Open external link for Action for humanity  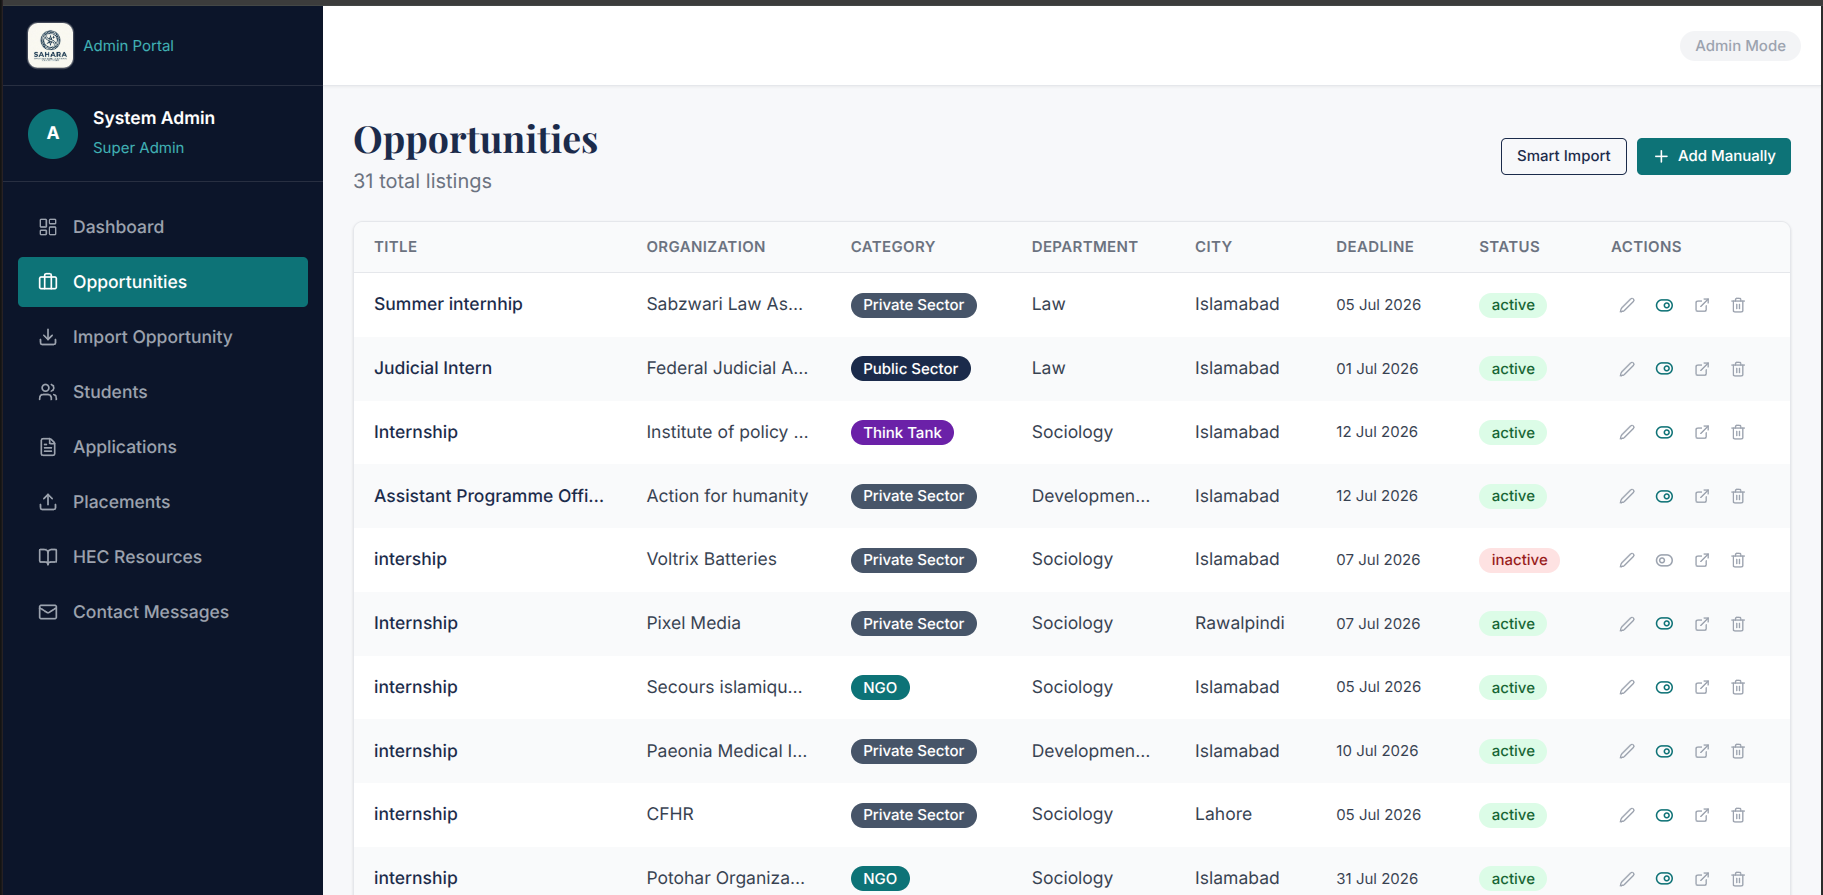pyautogui.click(x=1701, y=496)
